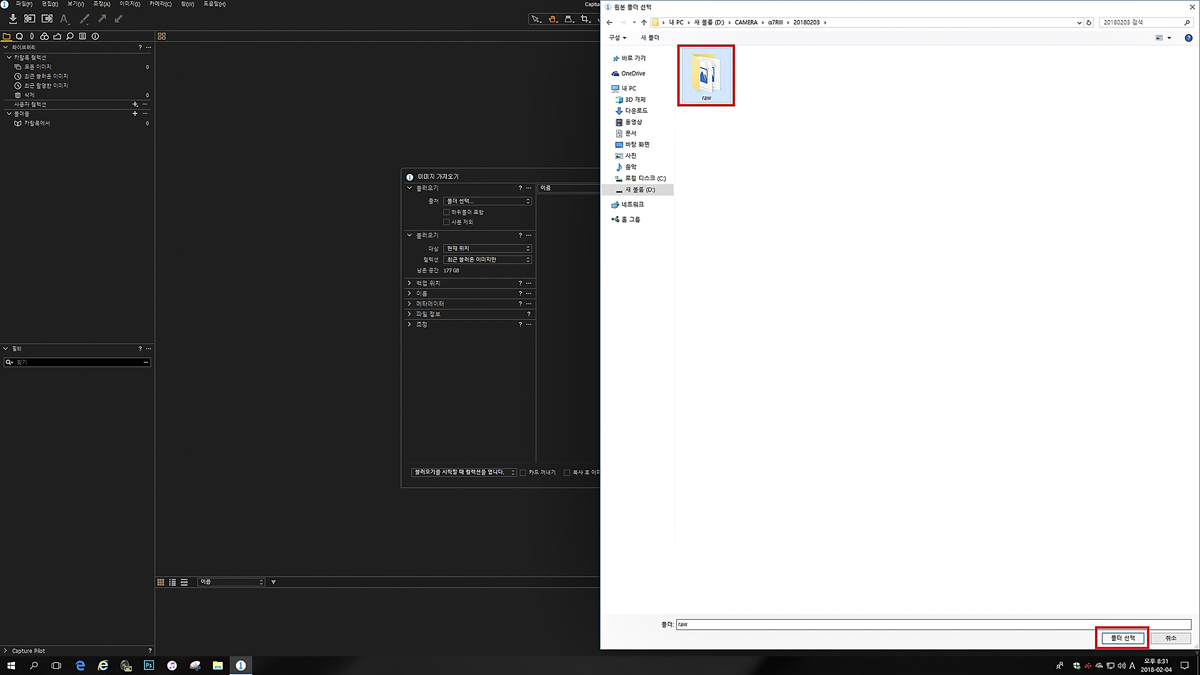
Task: Open the browser sort-by dropdown
Action: click(231, 582)
